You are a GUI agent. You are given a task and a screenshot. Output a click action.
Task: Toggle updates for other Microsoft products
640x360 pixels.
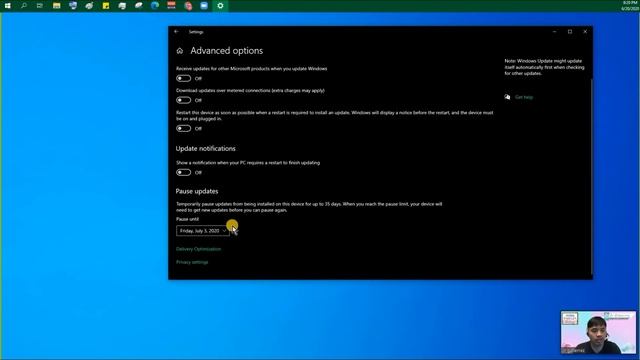183,78
